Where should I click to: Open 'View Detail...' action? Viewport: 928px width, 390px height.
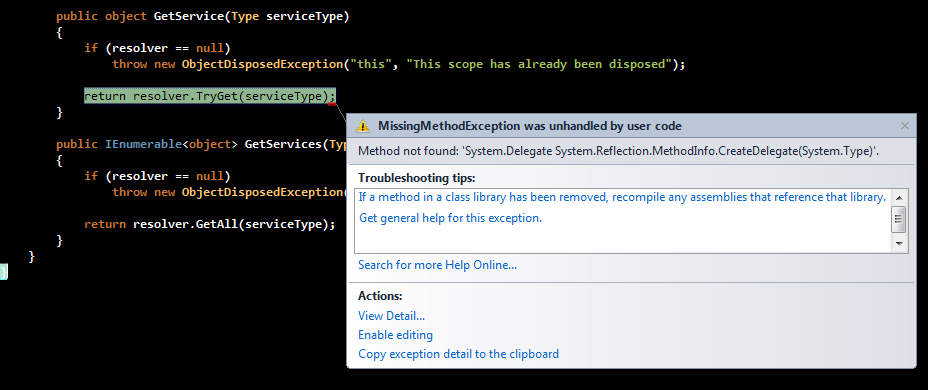pos(391,316)
